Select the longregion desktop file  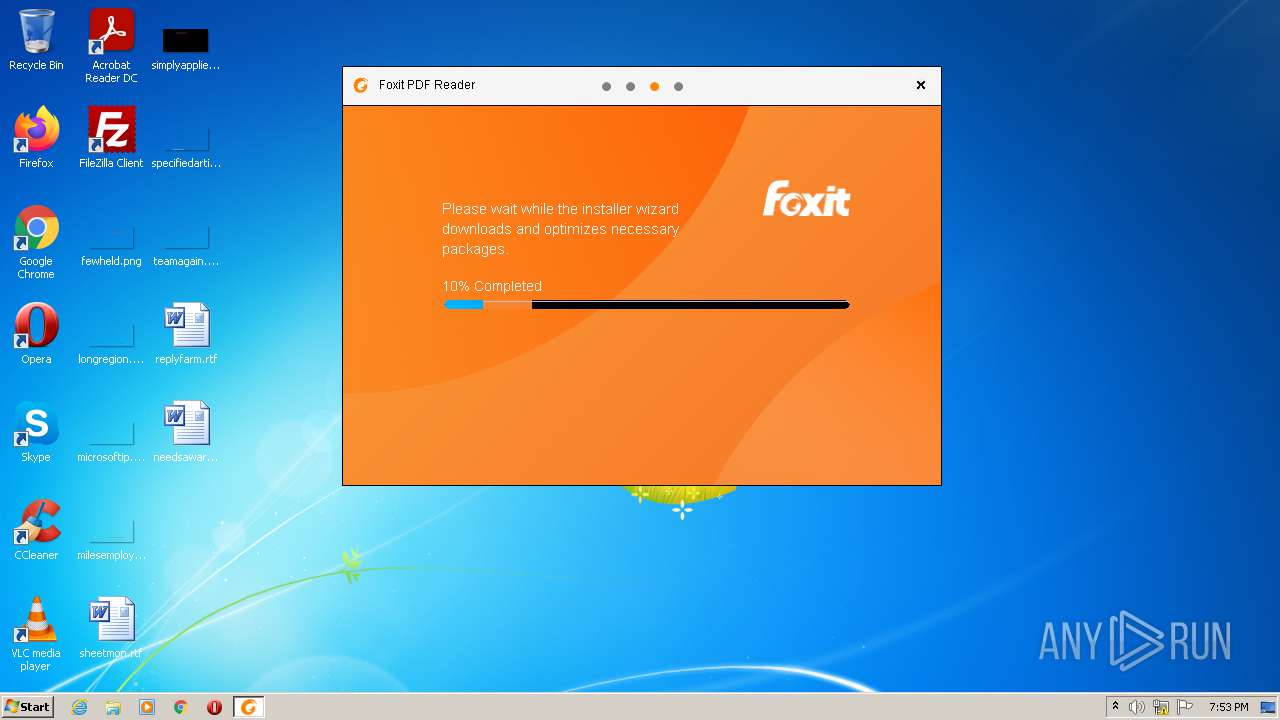[111, 343]
